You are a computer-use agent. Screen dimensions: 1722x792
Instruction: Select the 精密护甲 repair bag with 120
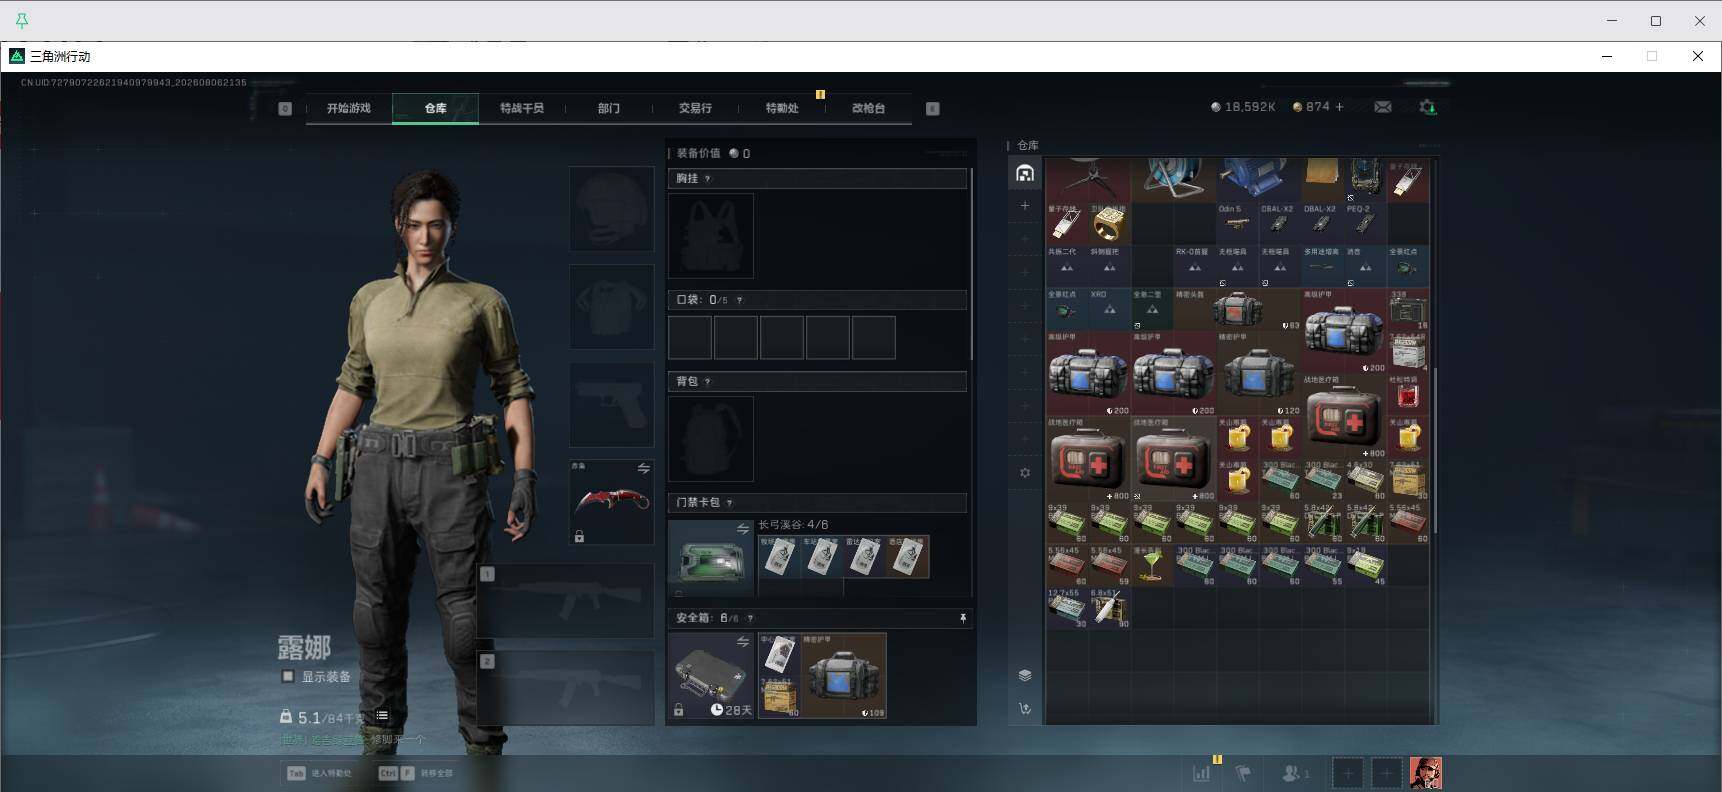(x=1258, y=373)
